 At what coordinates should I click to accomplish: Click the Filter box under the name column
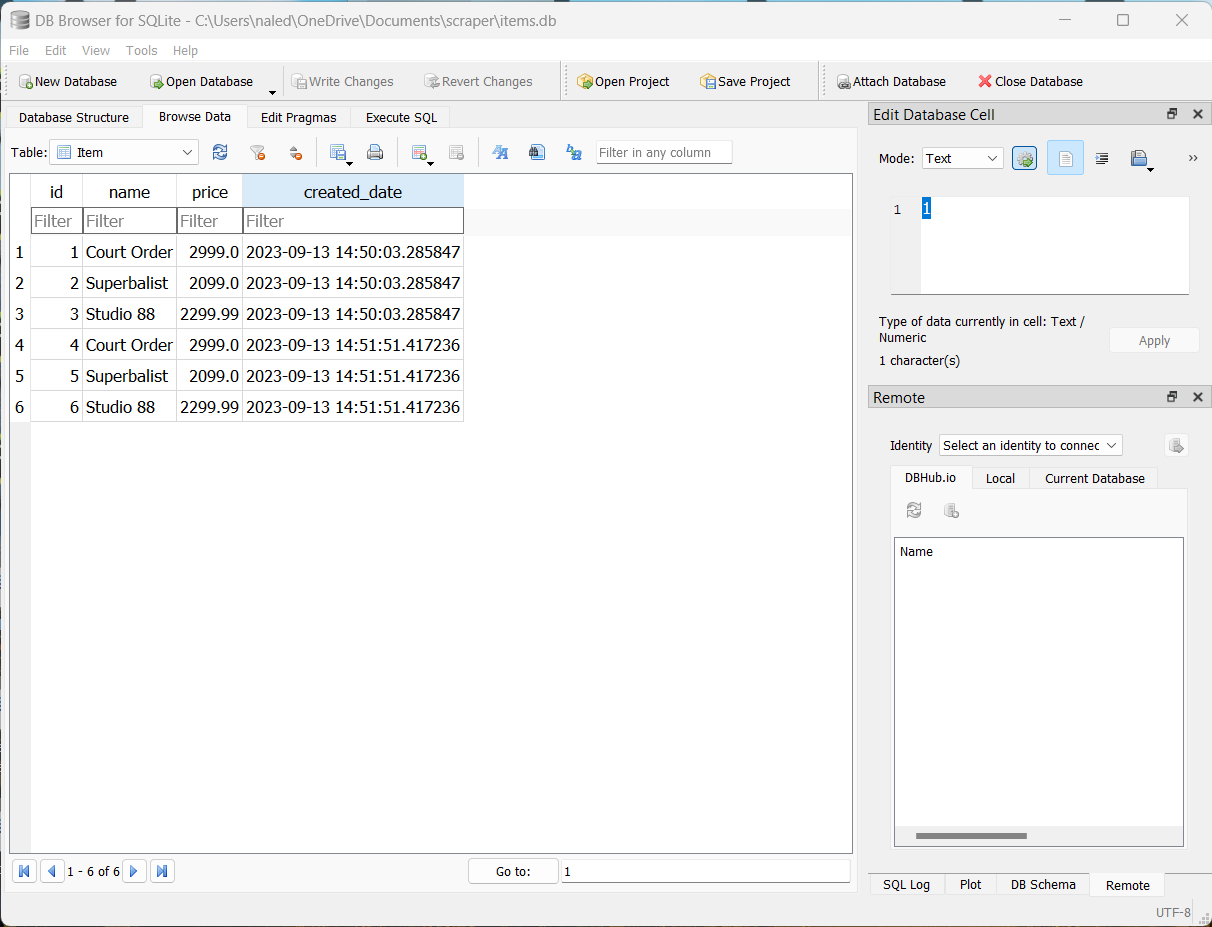pos(129,221)
